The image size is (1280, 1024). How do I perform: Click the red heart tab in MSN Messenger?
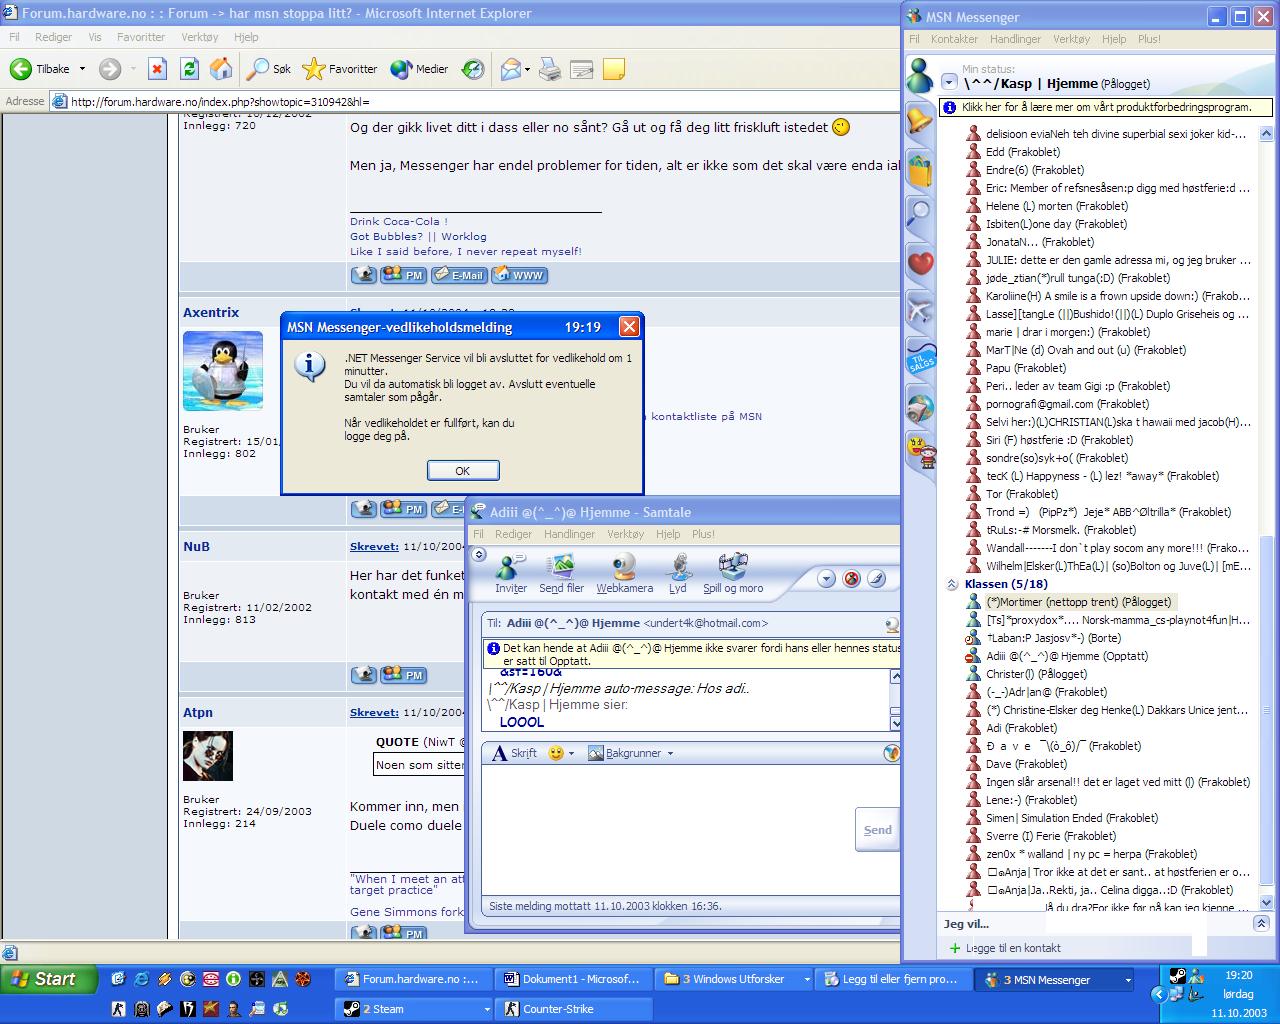pos(919,262)
